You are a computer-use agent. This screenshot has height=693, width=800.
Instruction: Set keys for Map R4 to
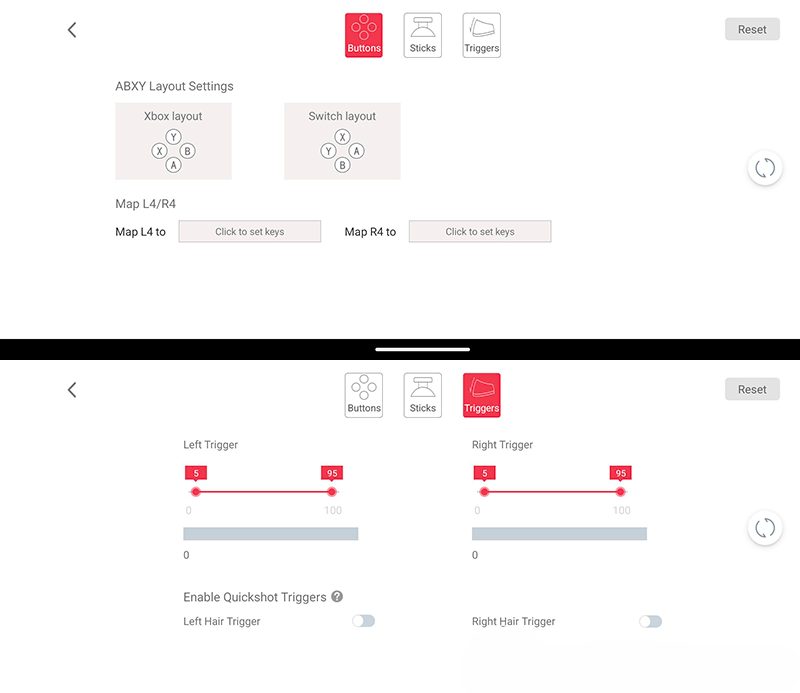[480, 231]
